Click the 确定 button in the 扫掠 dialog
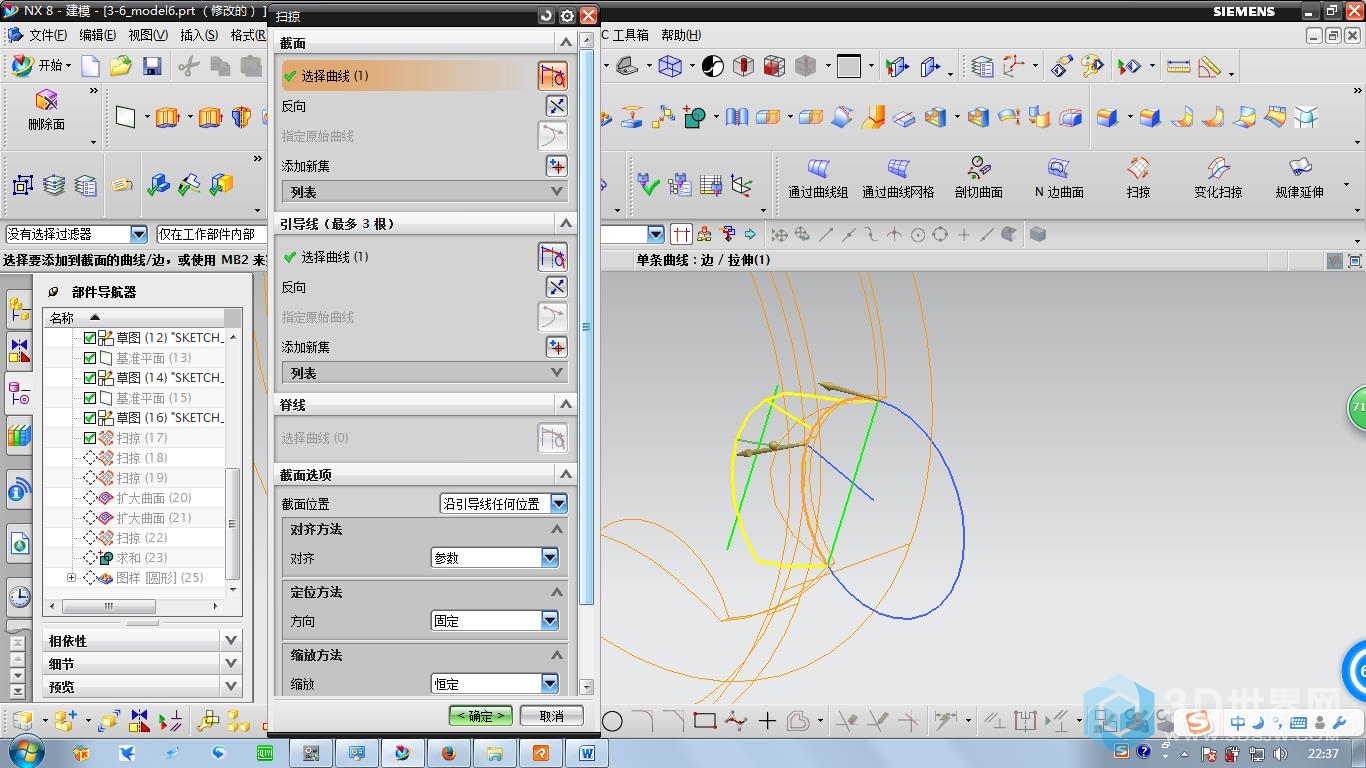This screenshot has height=768, width=1366. click(x=481, y=716)
